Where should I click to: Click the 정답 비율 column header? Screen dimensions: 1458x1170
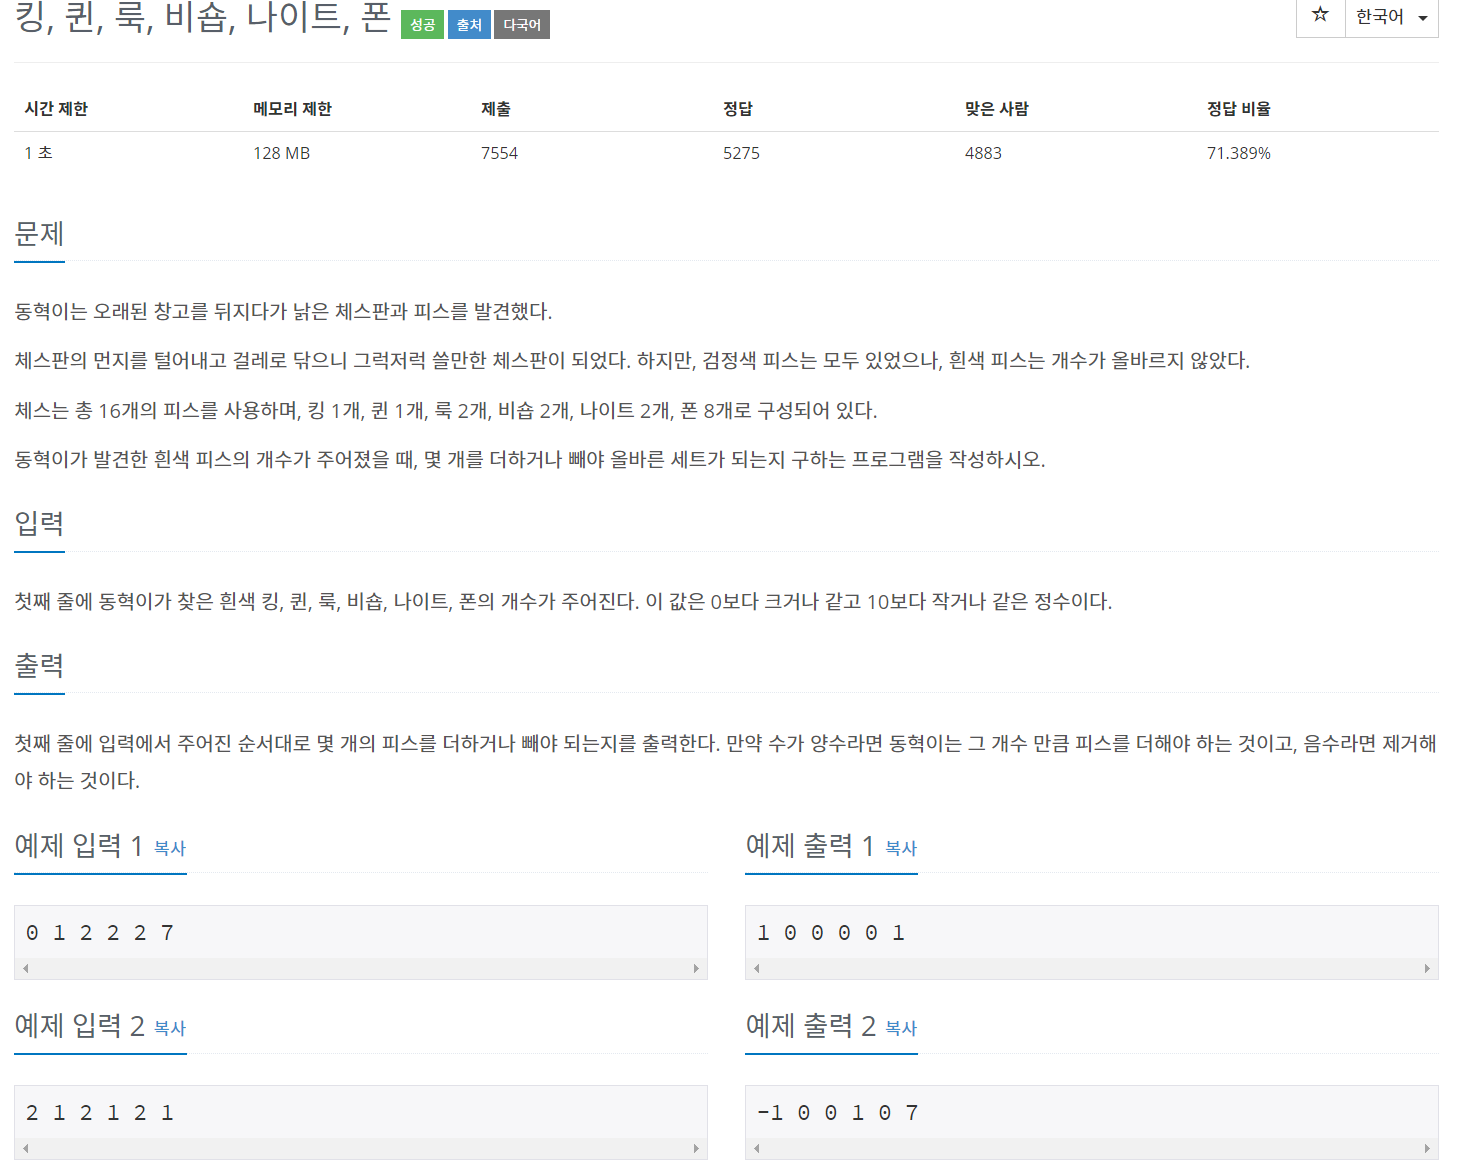(x=1239, y=109)
